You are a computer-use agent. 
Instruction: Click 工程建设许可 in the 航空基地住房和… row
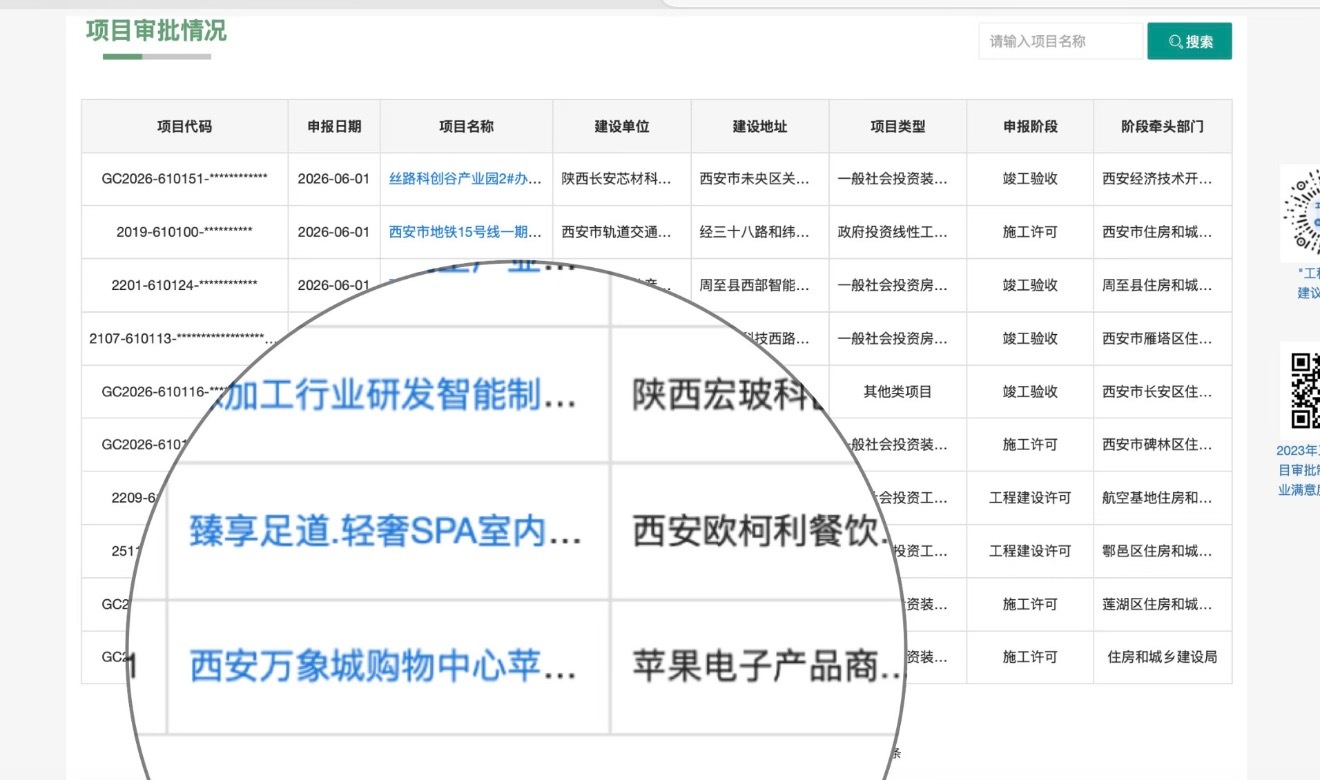pyautogui.click(x=1030, y=497)
